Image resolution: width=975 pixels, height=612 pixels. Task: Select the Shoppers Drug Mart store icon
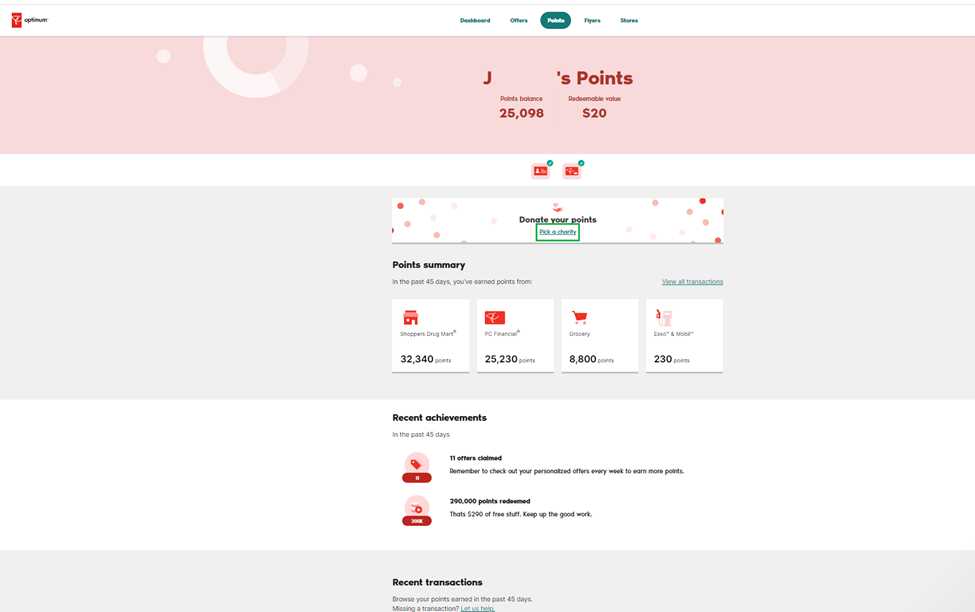click(411, 315)
